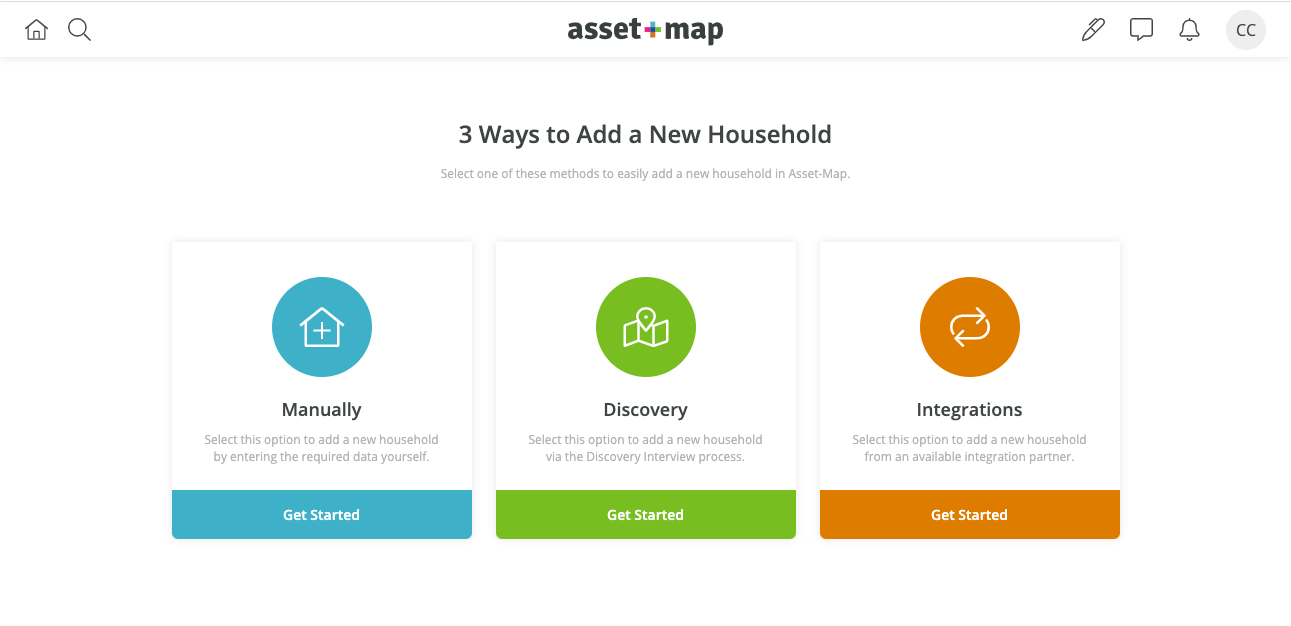Click the orange sync icon on Integrations card
The image size is (1291, 626).
click(x=969, y=327)
